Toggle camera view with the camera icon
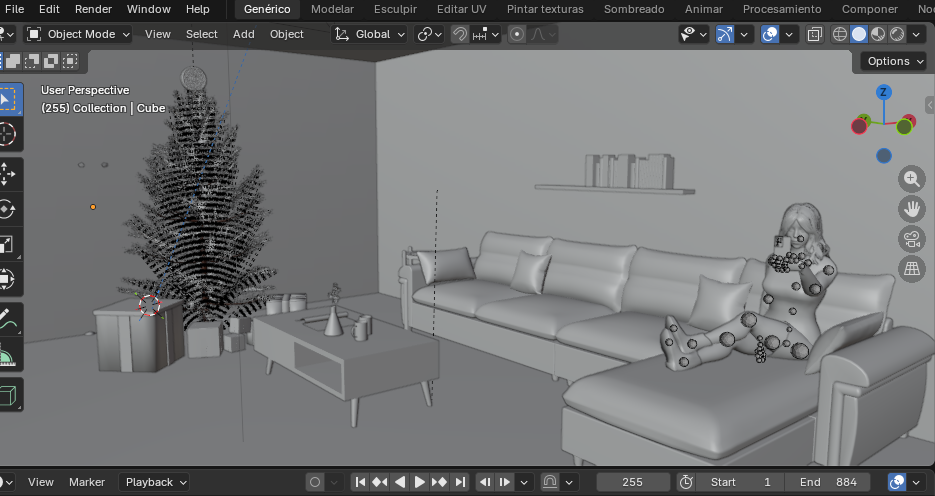The image size is (935, 496). point(911,238)
